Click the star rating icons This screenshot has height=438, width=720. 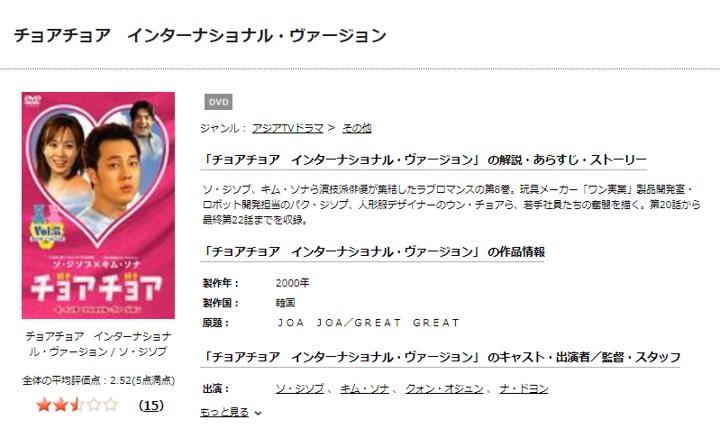(77, 405)
